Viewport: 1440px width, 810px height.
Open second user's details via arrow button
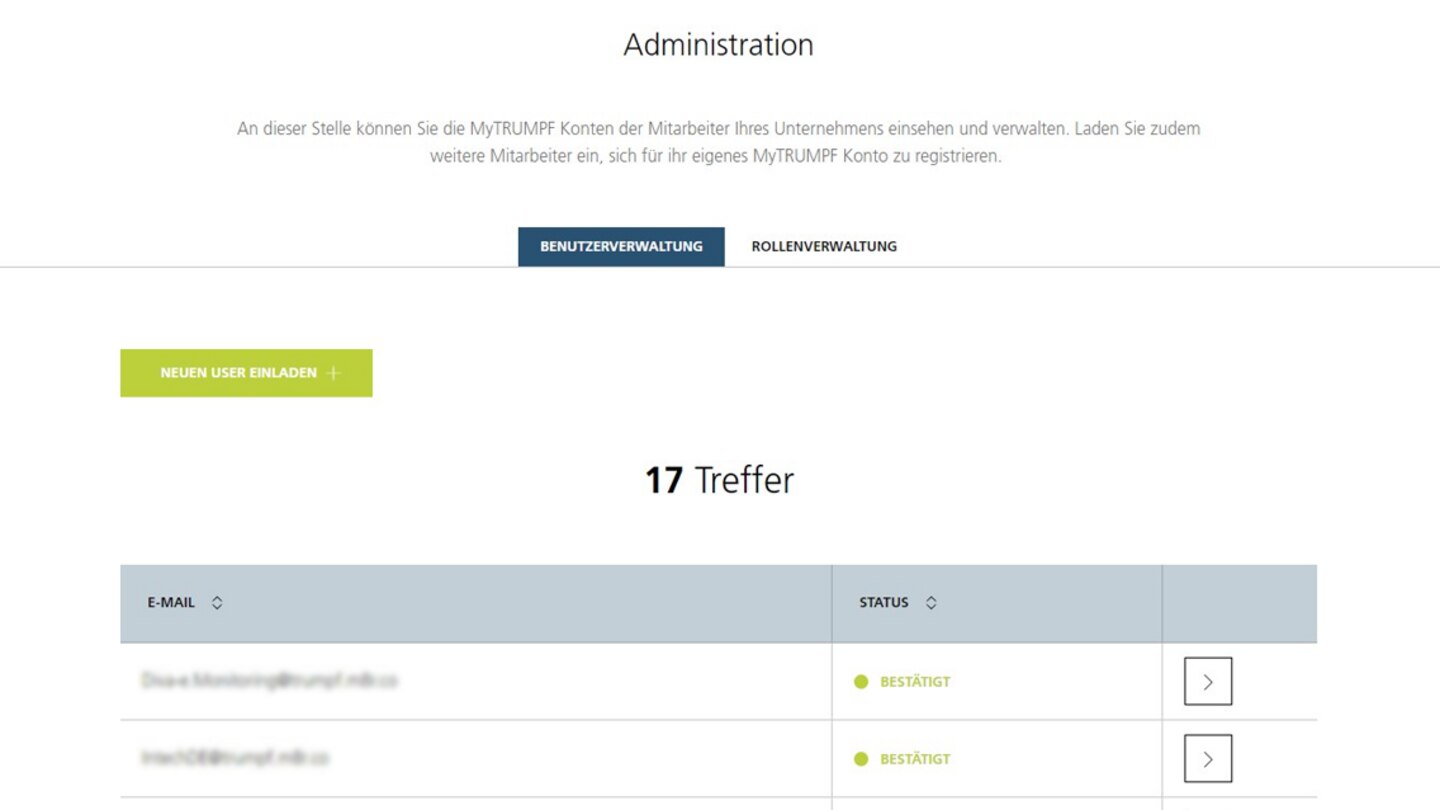coord(1207,759)
